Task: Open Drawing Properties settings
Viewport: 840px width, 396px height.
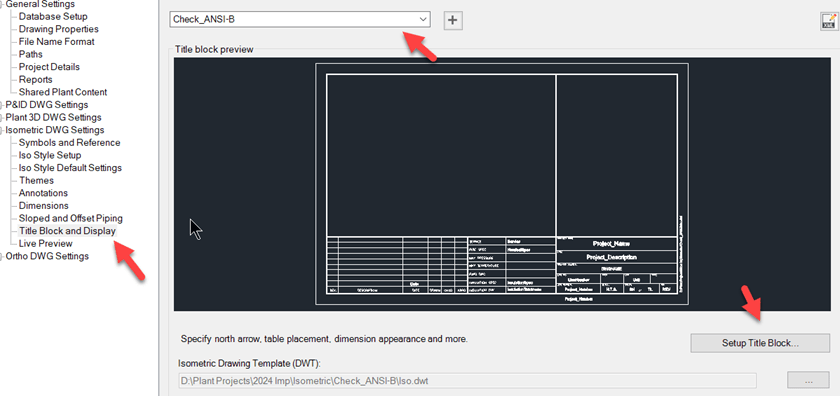Action: point(59,29)
